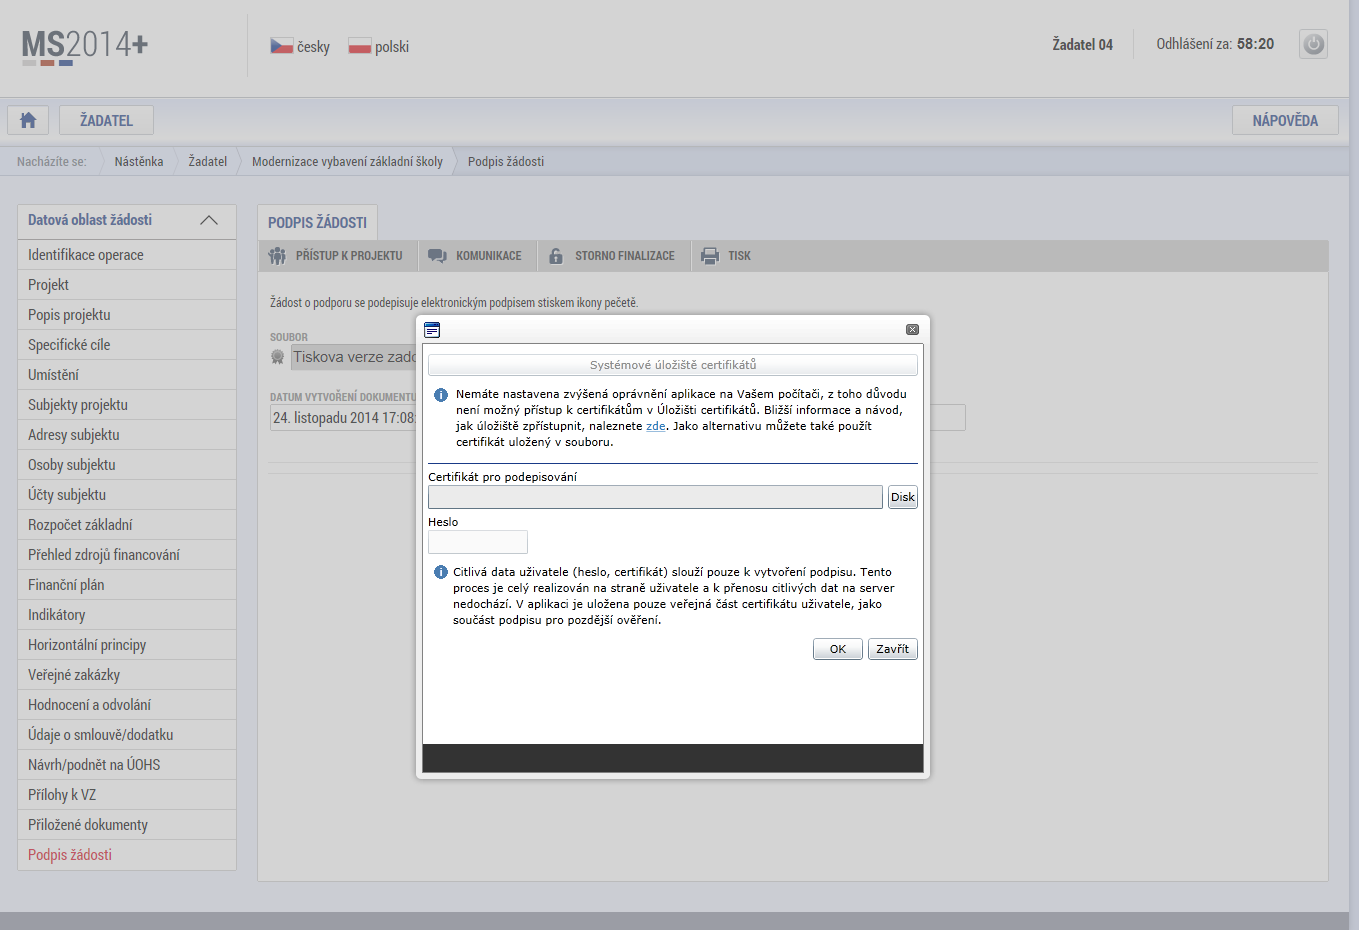Click the Storno finalizace lock icon

pyautogui.click(x=556, y=256)
